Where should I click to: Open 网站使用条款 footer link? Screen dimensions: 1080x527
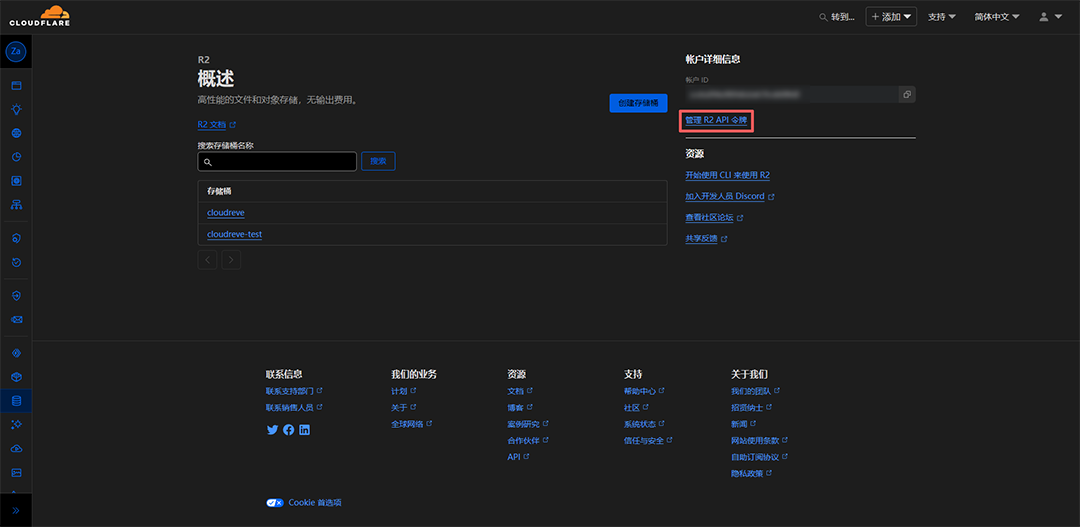tap(759, 440)
